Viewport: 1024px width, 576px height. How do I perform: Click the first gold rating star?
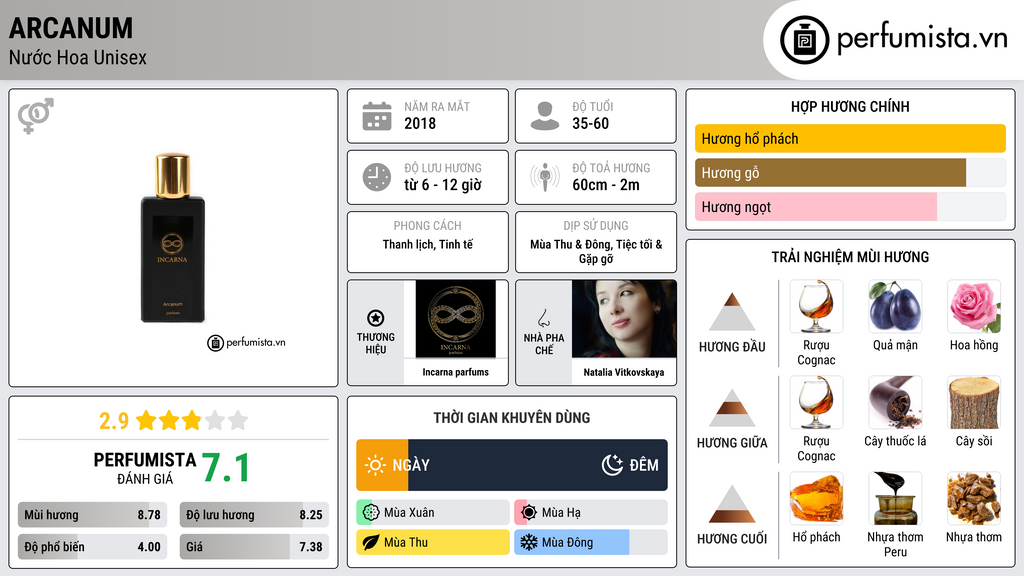tap(146, 420)
